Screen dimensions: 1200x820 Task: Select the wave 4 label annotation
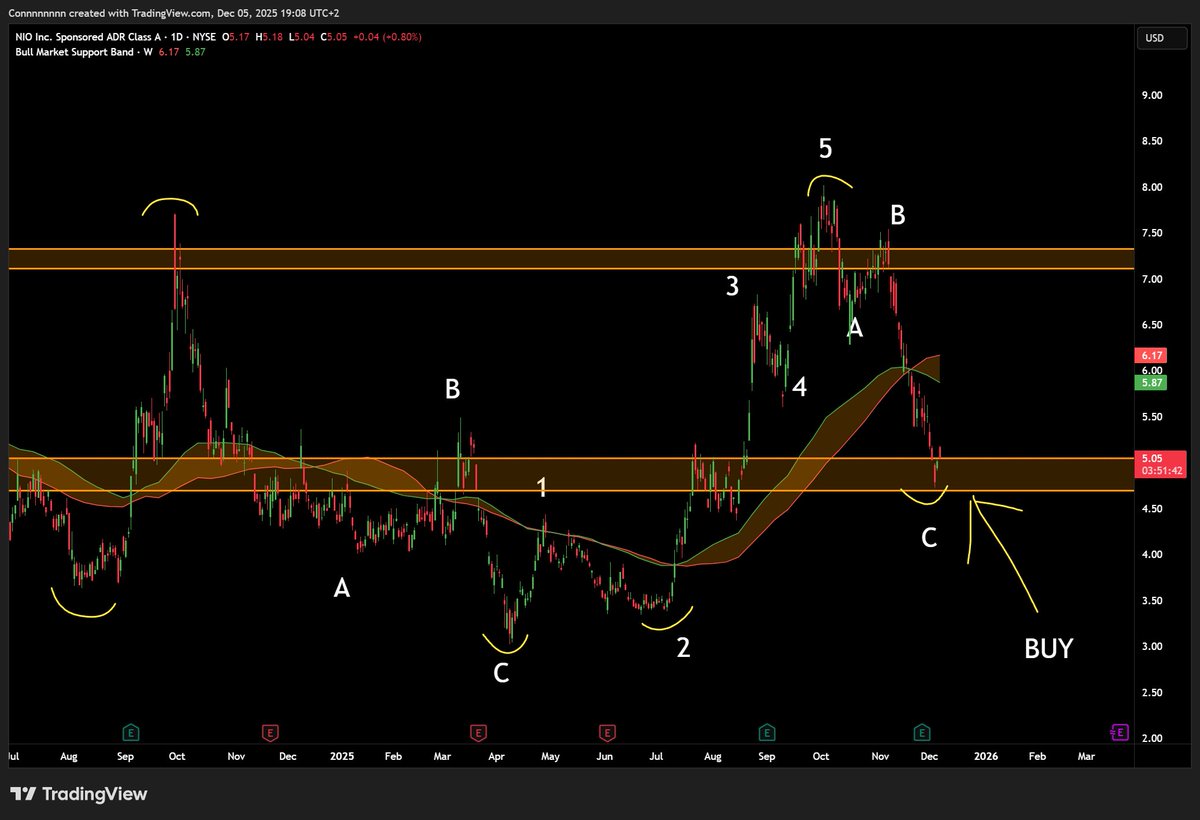(800, 388)
